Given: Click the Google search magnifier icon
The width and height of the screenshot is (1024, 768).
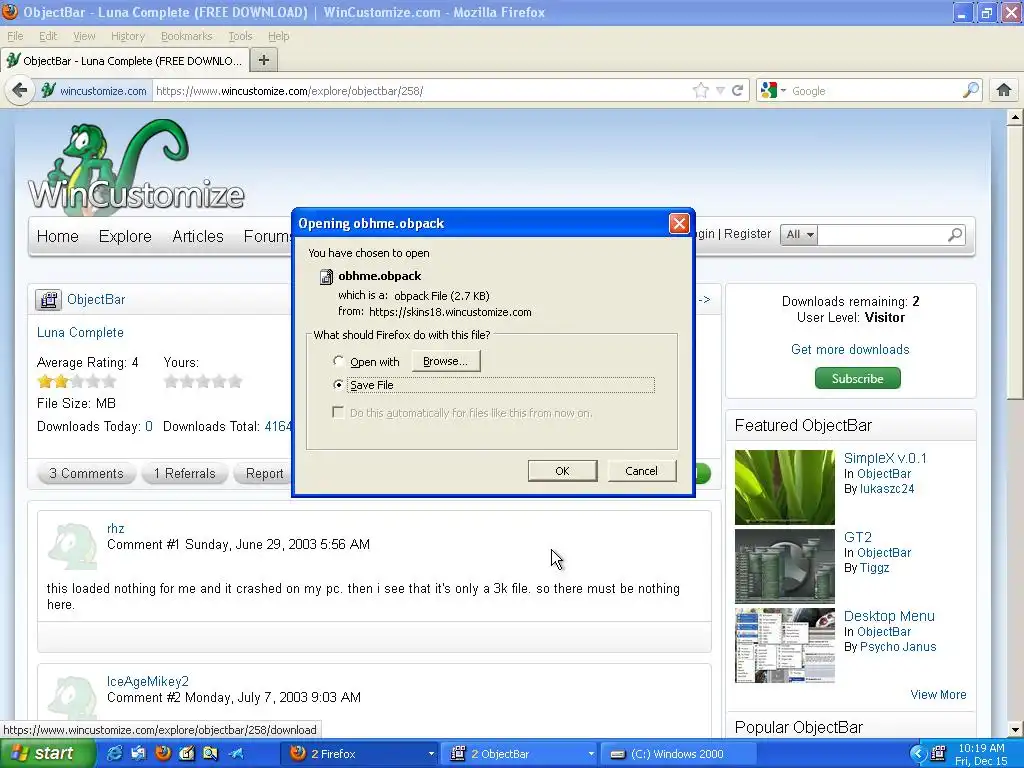Looking at the screenshot, I should [971, 89].
